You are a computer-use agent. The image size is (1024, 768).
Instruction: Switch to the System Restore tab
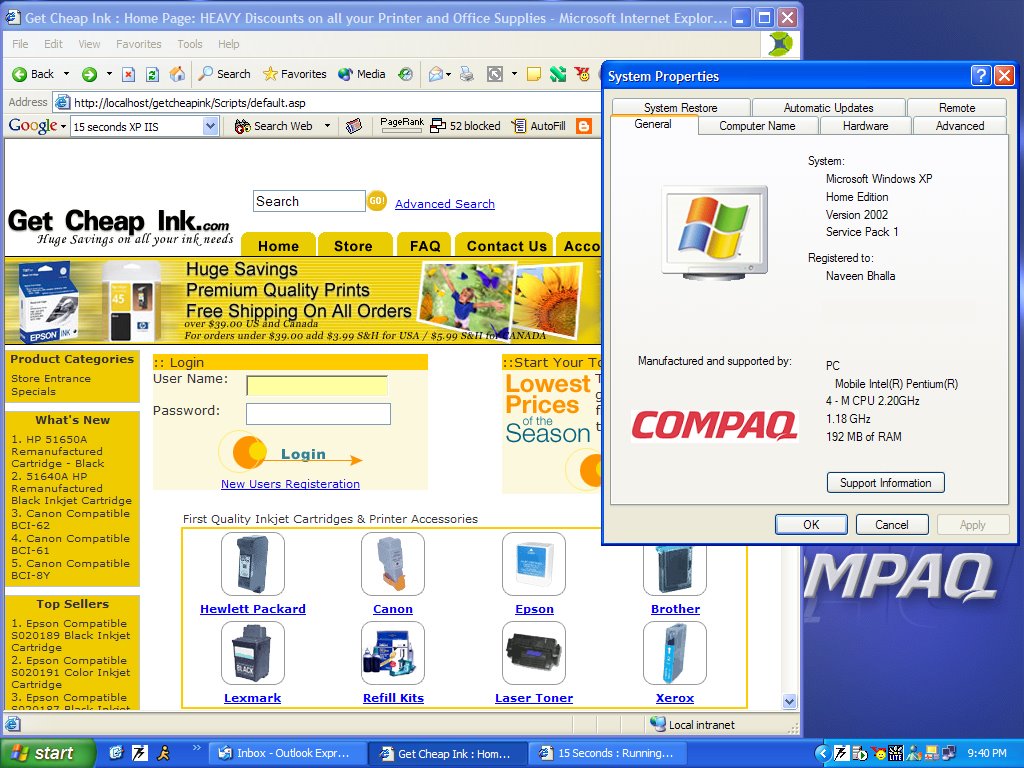tap(680, 107)
